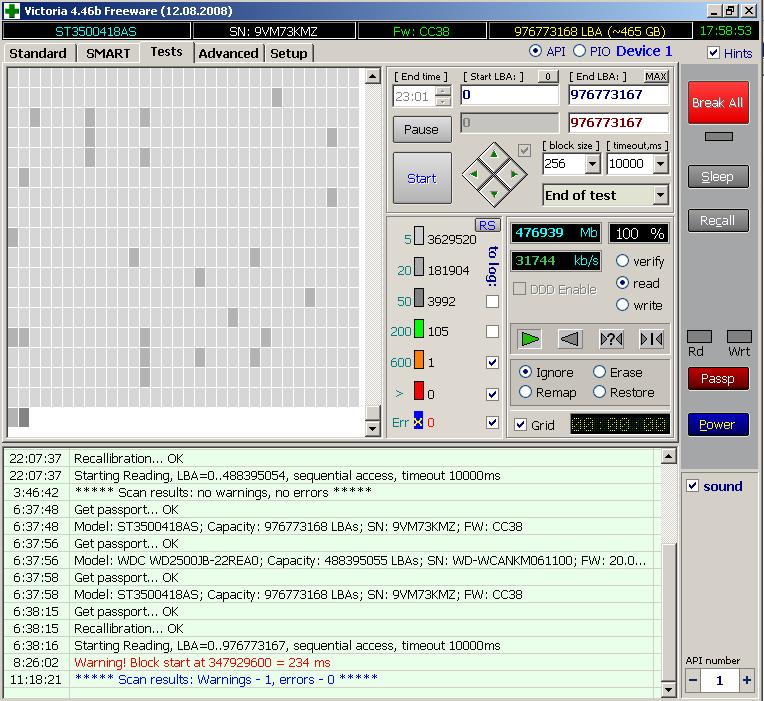Open the Advanced tab

click(x=229, y=53)
